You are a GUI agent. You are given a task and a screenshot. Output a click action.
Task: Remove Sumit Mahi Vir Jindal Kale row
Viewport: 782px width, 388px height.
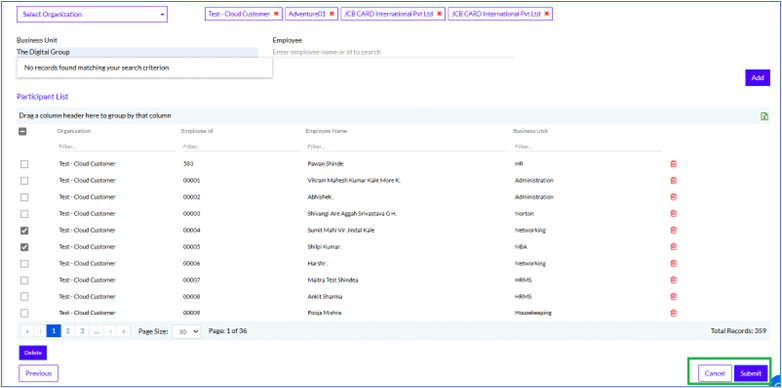(x=673, y=230)
